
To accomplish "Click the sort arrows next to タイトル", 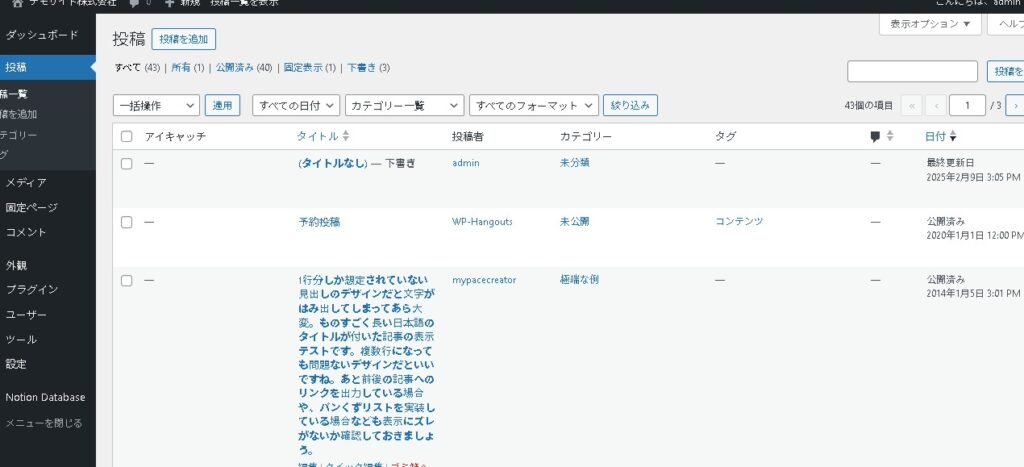I will pos(346,136).
